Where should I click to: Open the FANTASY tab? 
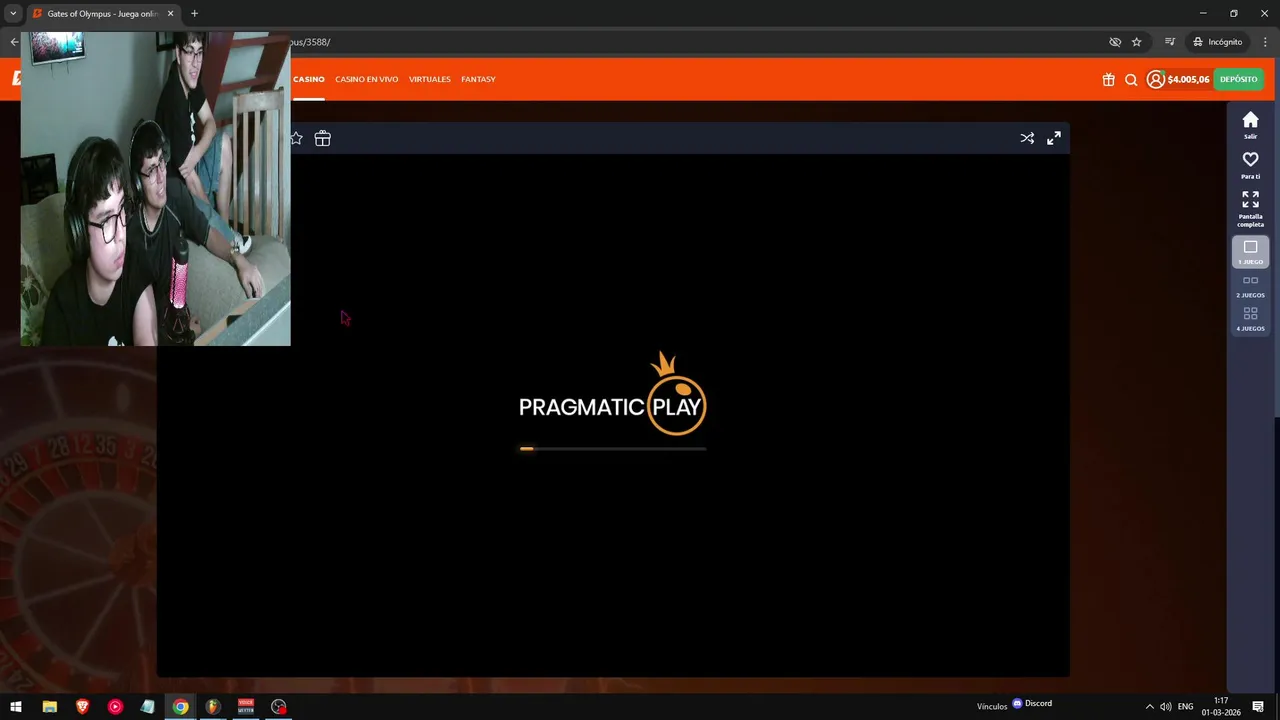[478, 79]
